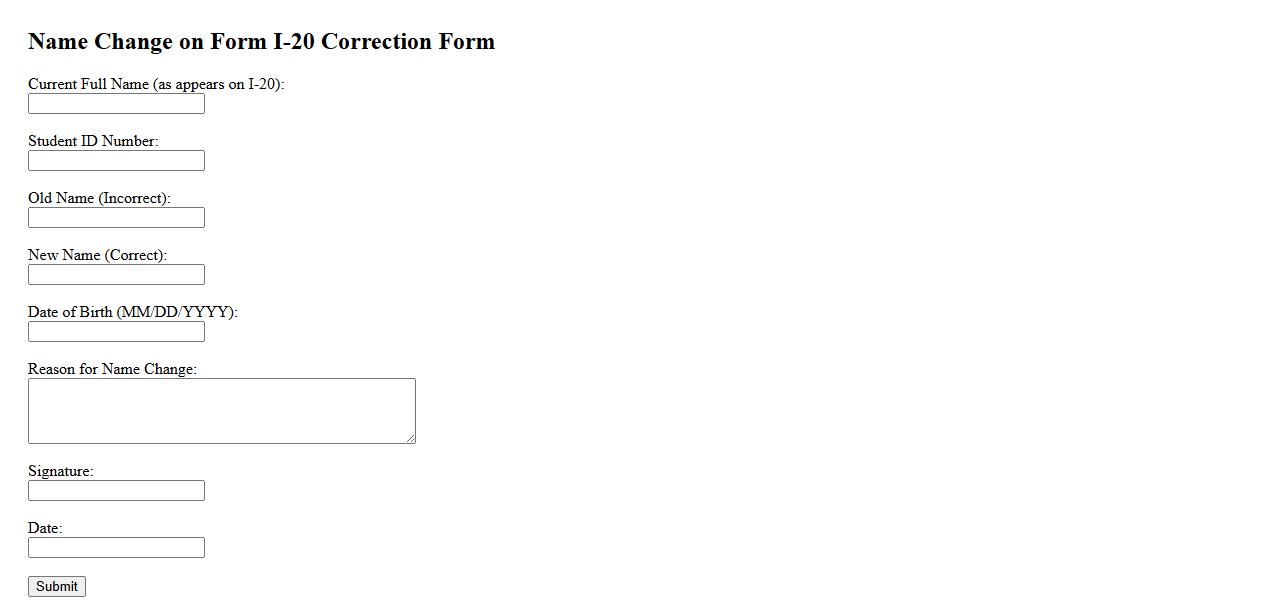Click the '(MM/DD/YYYY)' format hint text
Image resolution: width=1278 pixels, height=601 pixels.
tap(176, 312)
